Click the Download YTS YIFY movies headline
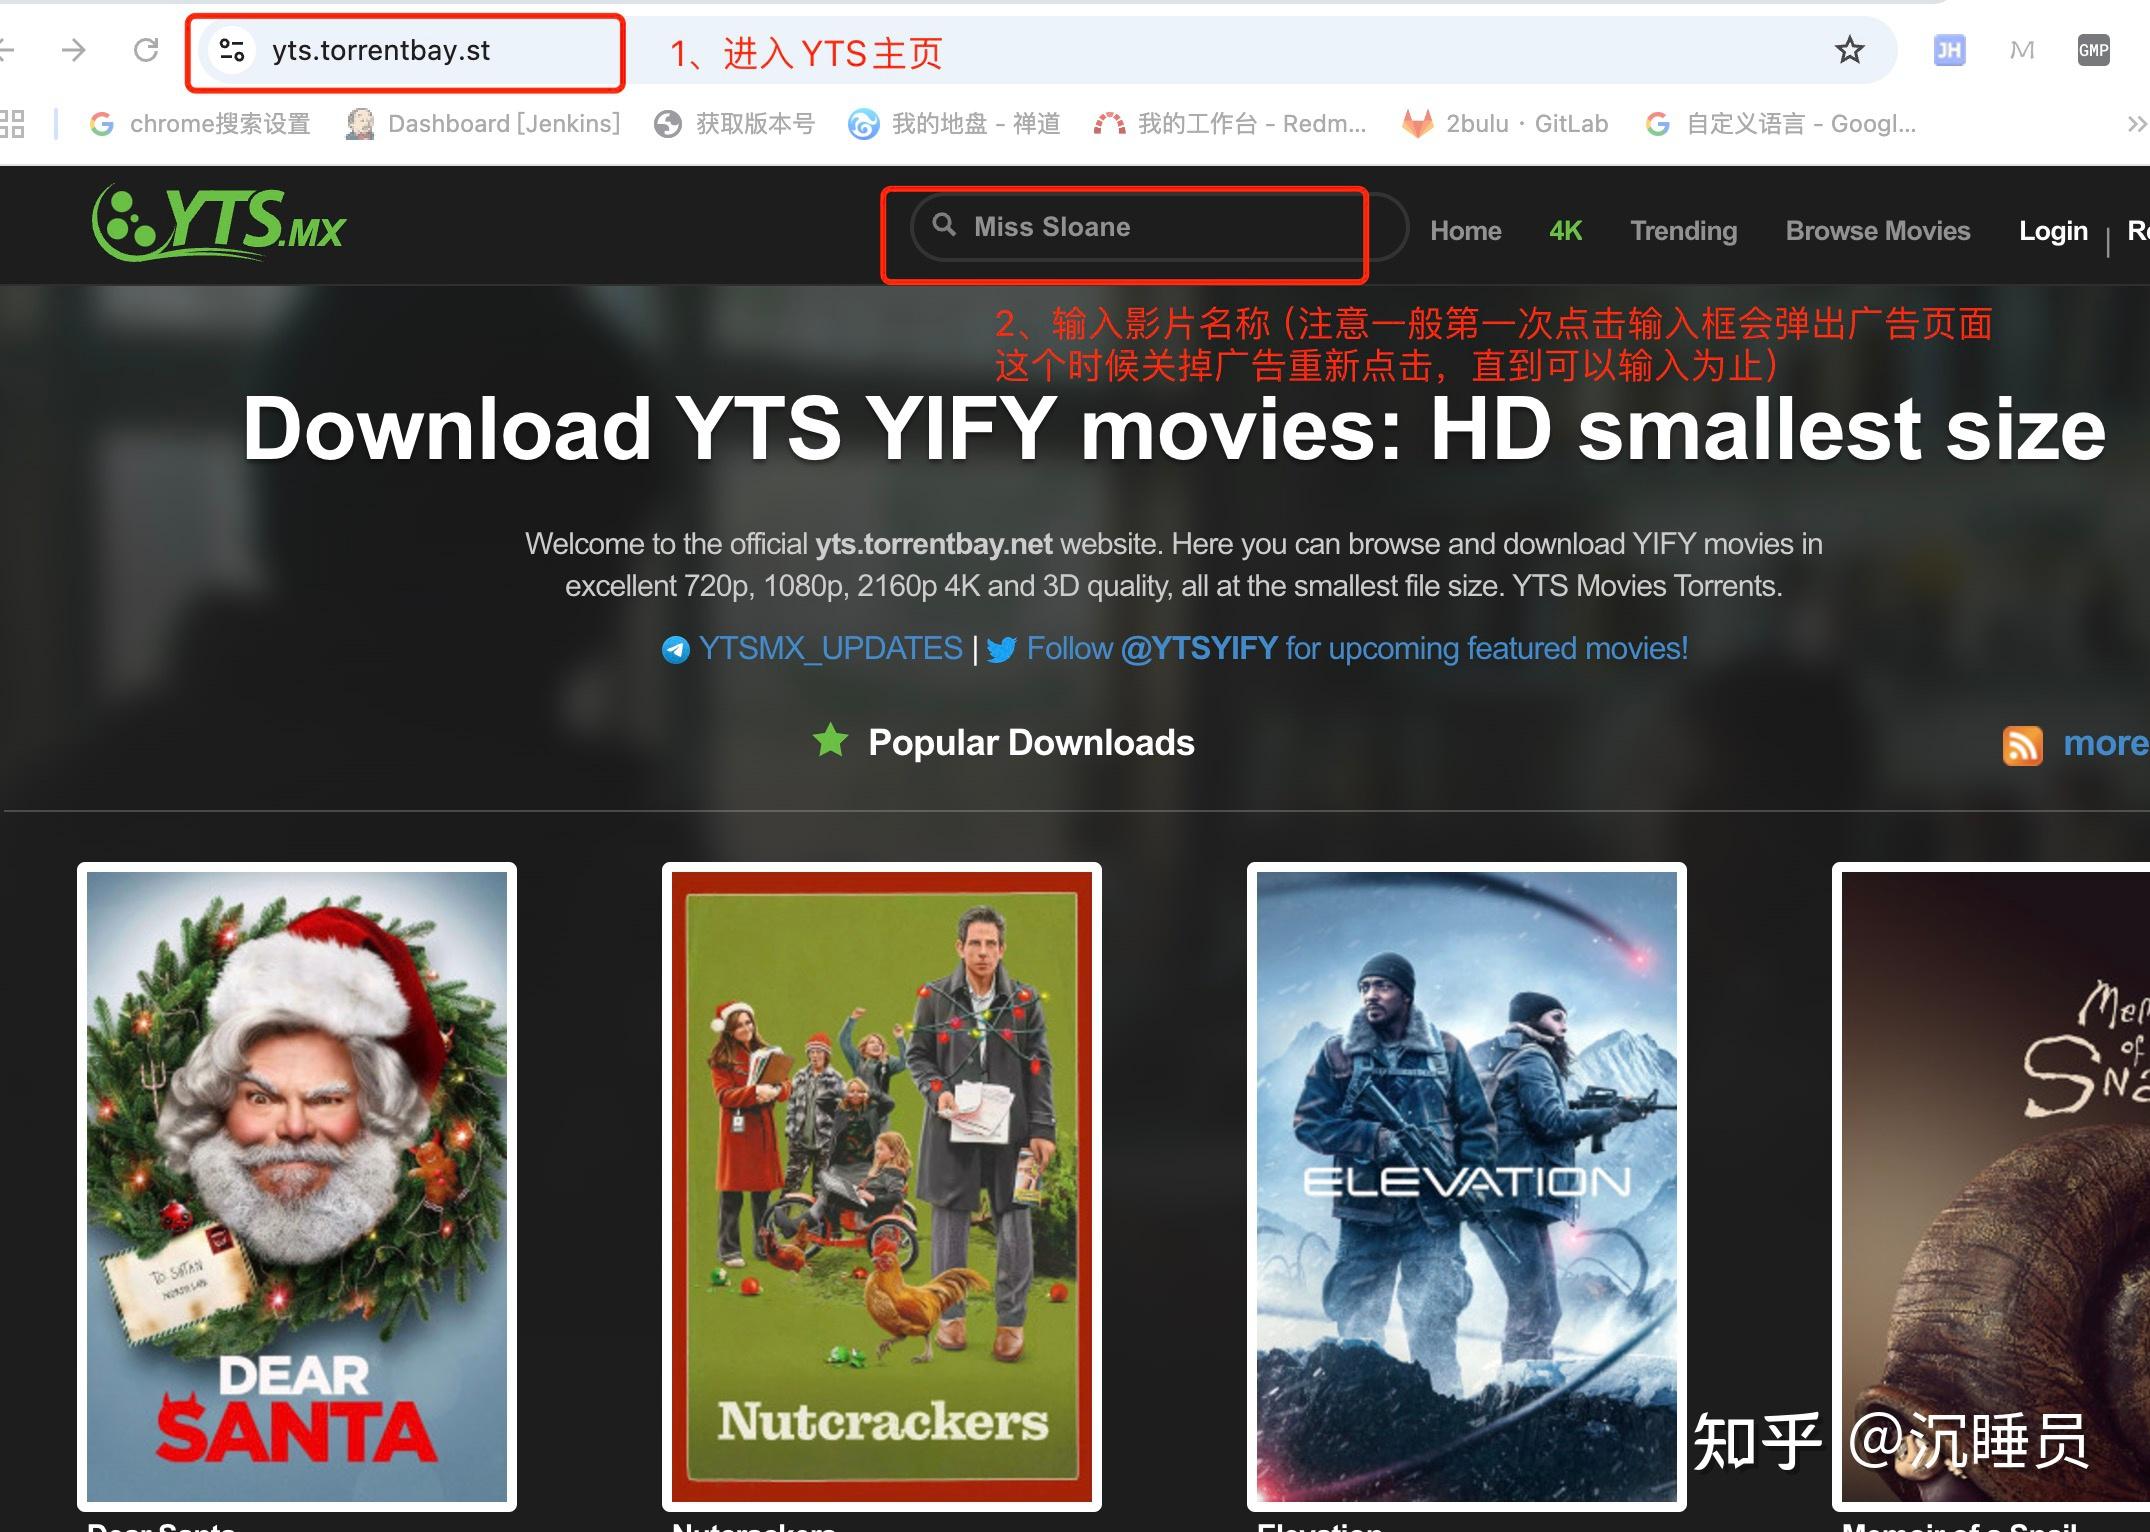 point(1174,430)
